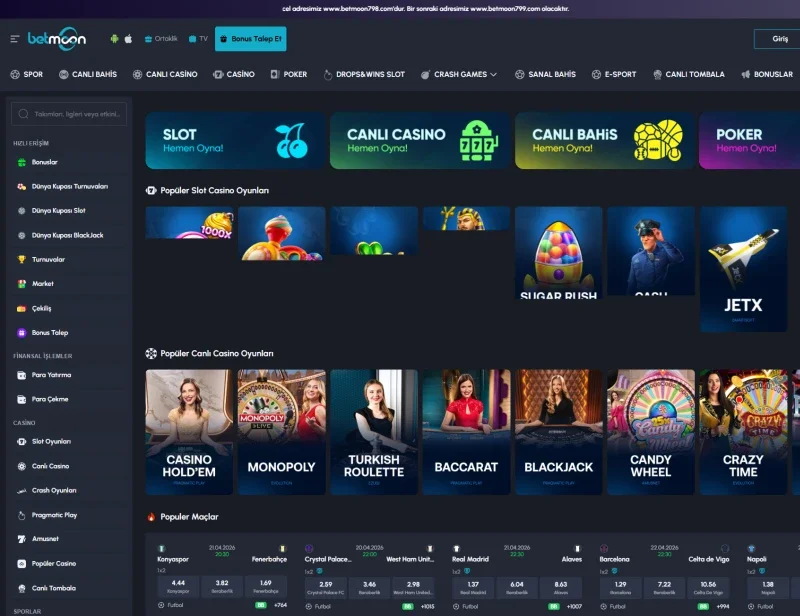
Task: Click the Para Yatırma deposit icon
Action: [21, 375]
